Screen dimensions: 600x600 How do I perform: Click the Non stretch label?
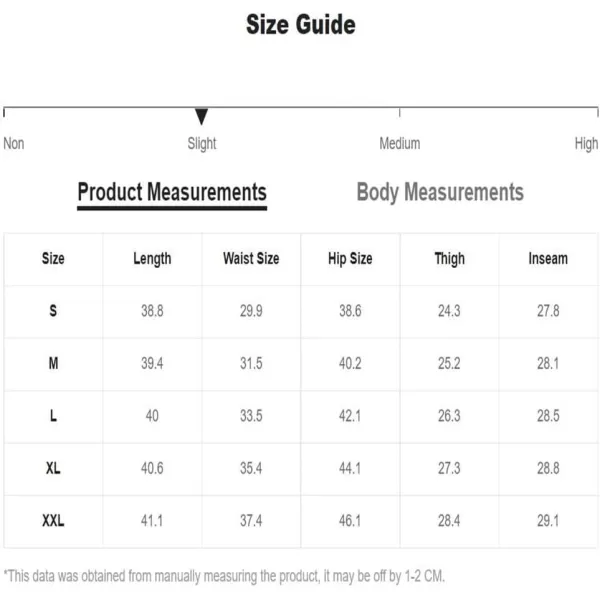pos(14,143)
